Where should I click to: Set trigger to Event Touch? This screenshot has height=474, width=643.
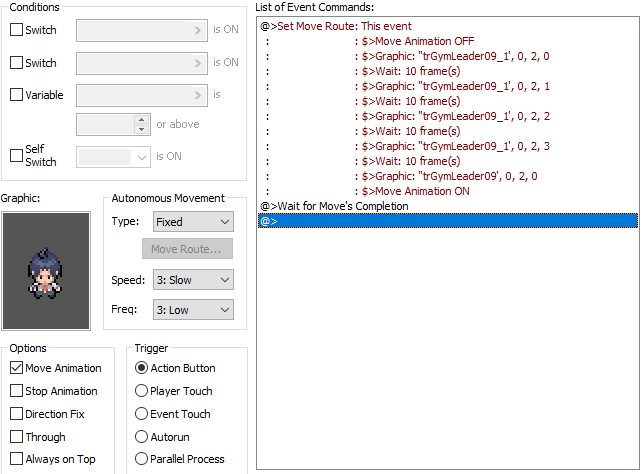click(141, 414)
